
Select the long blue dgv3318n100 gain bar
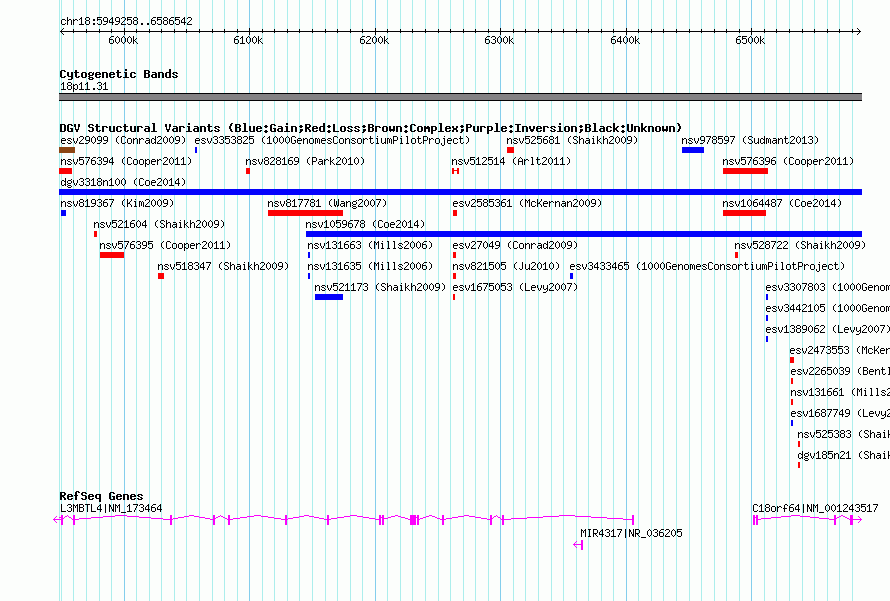pos(460,192)
